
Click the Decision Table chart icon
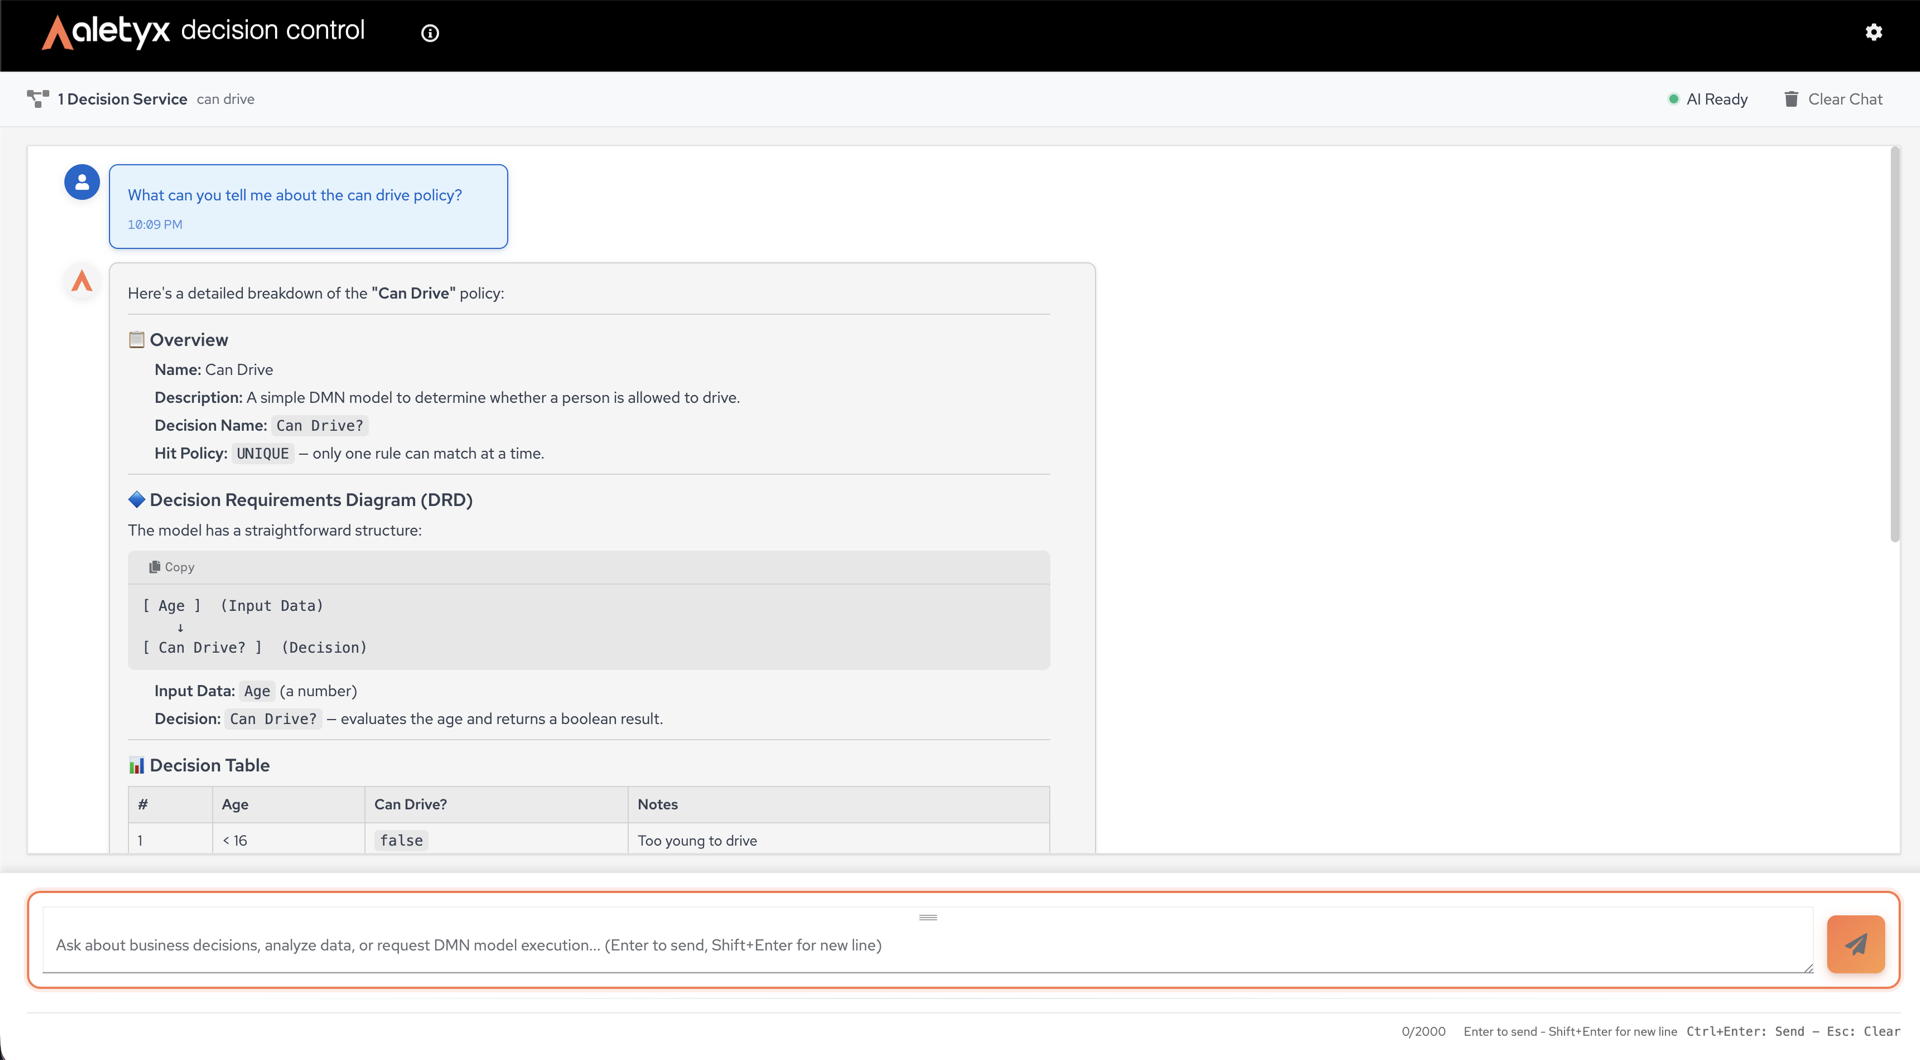137,765
